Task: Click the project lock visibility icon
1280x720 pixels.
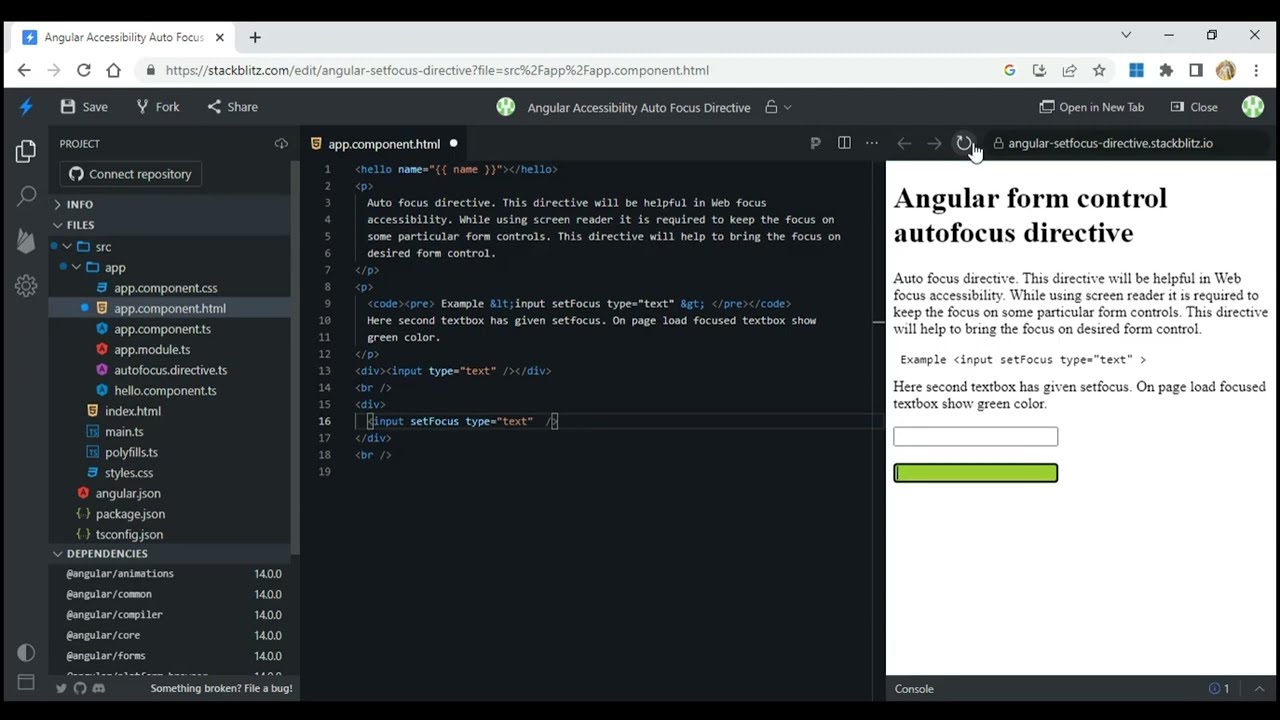Action: point(771,107)
